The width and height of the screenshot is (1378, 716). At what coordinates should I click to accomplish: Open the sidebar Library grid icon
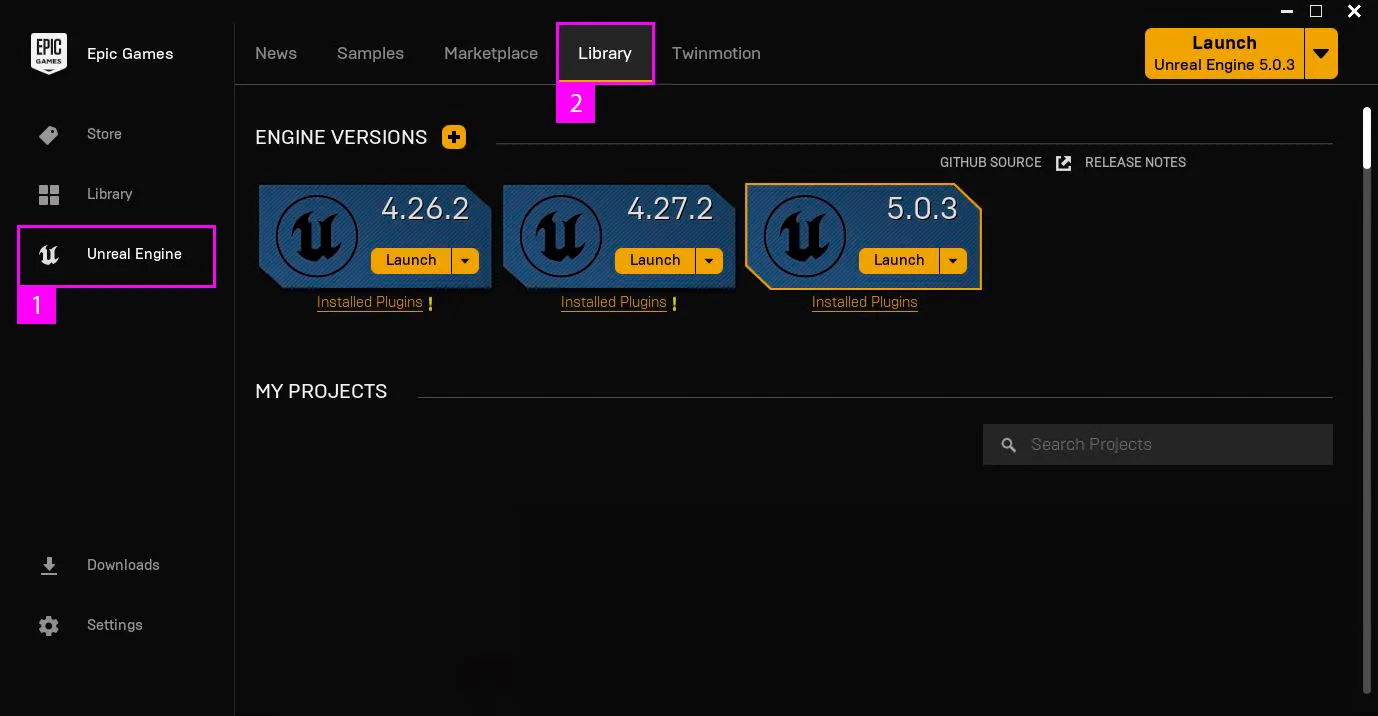(49, 195)
